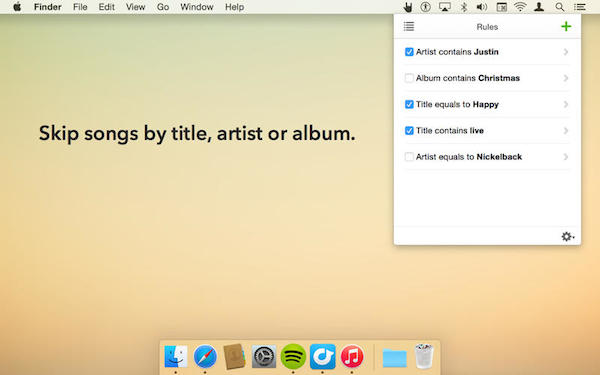Click the rock-hand app icon in menu bar
The width and height of the screenshot is (600, 375).
[x=408, y=7]
